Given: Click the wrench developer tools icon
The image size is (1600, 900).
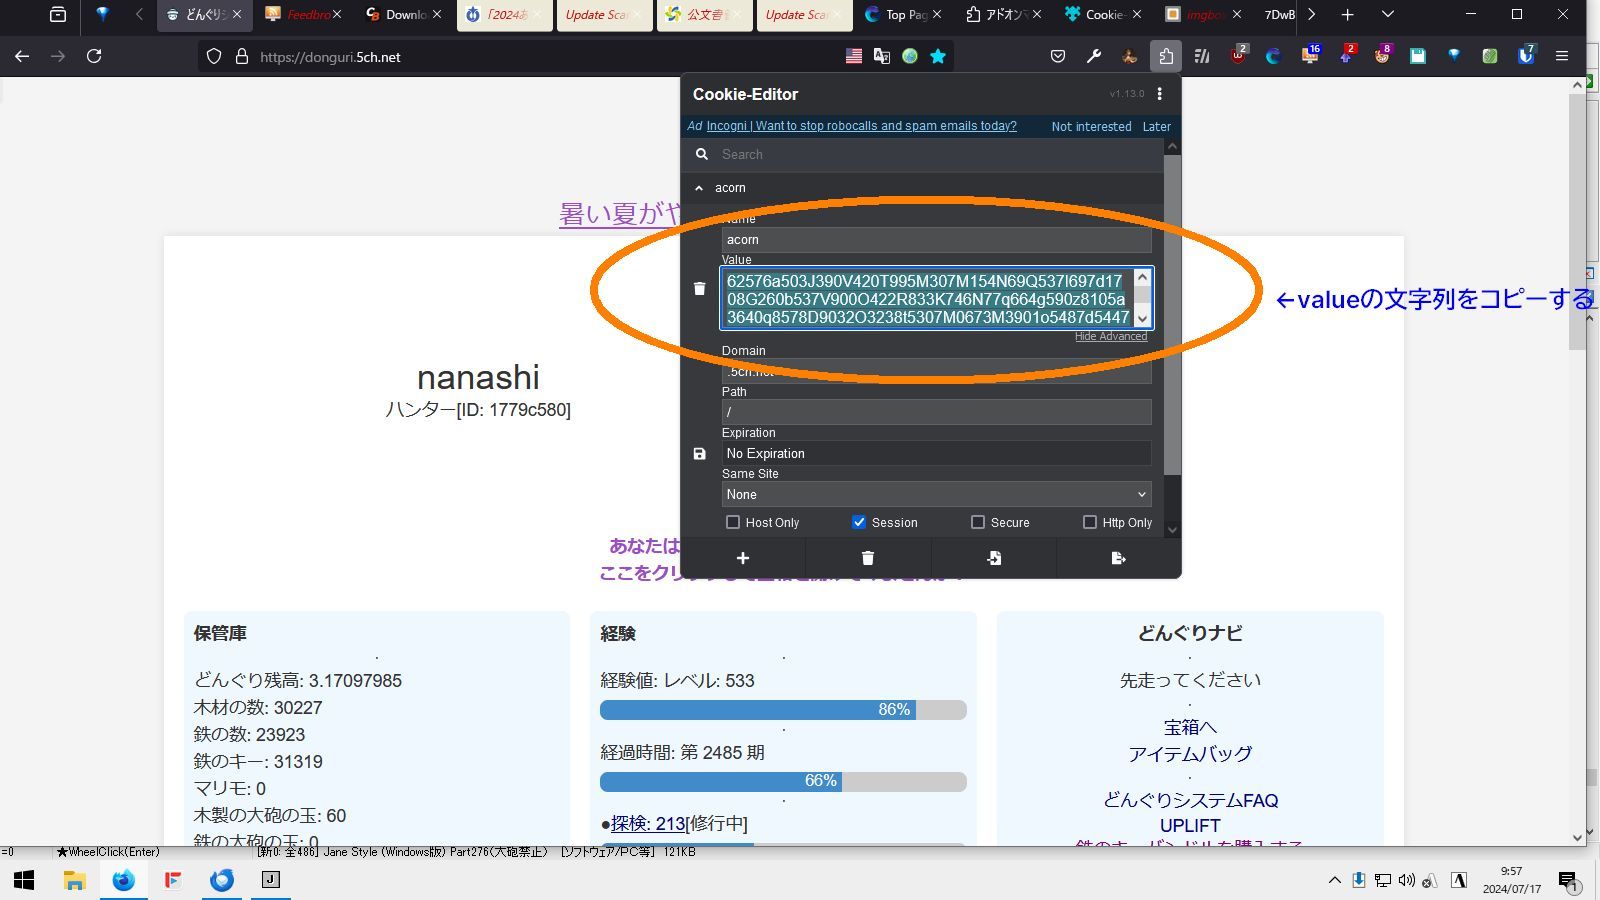Looking at the screenshot, I should tap(1094, 57).
